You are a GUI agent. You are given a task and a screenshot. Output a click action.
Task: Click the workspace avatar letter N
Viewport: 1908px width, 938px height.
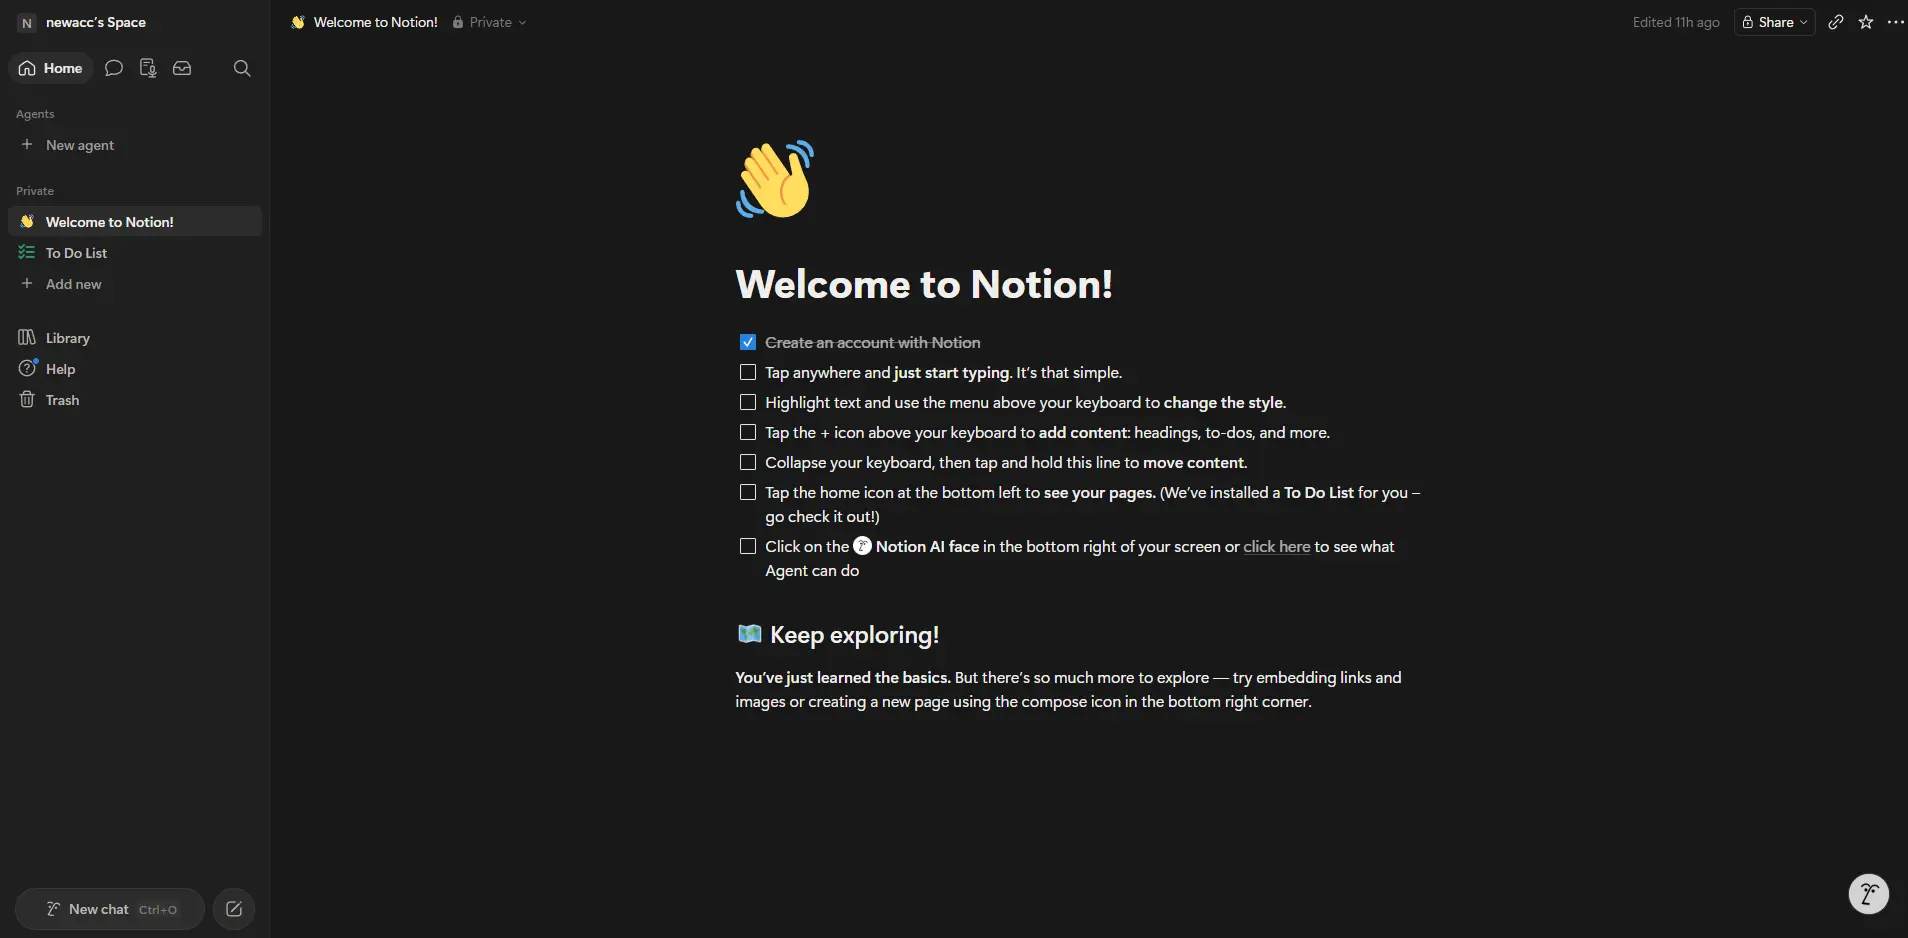(x=27, y=23)
